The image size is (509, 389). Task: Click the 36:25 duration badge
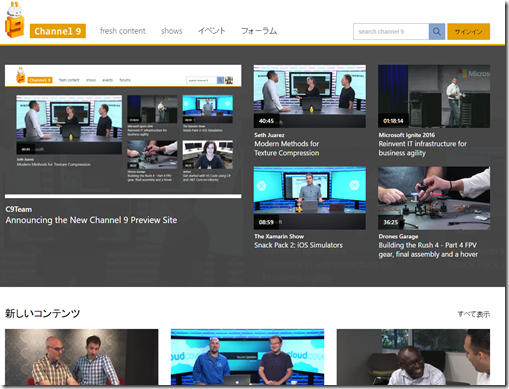coord(390,222)
